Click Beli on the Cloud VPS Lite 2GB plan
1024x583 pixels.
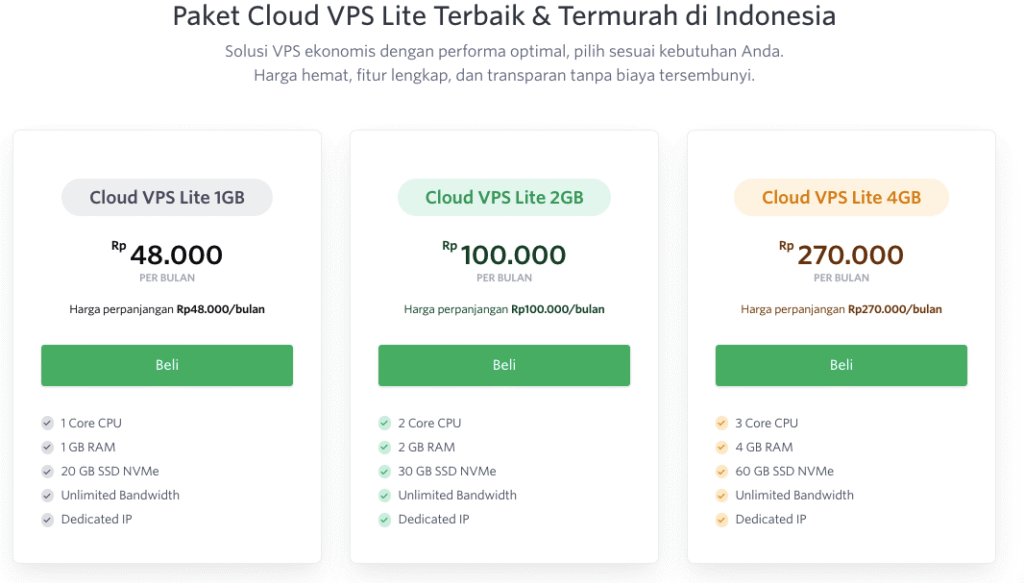pos(504,365)
